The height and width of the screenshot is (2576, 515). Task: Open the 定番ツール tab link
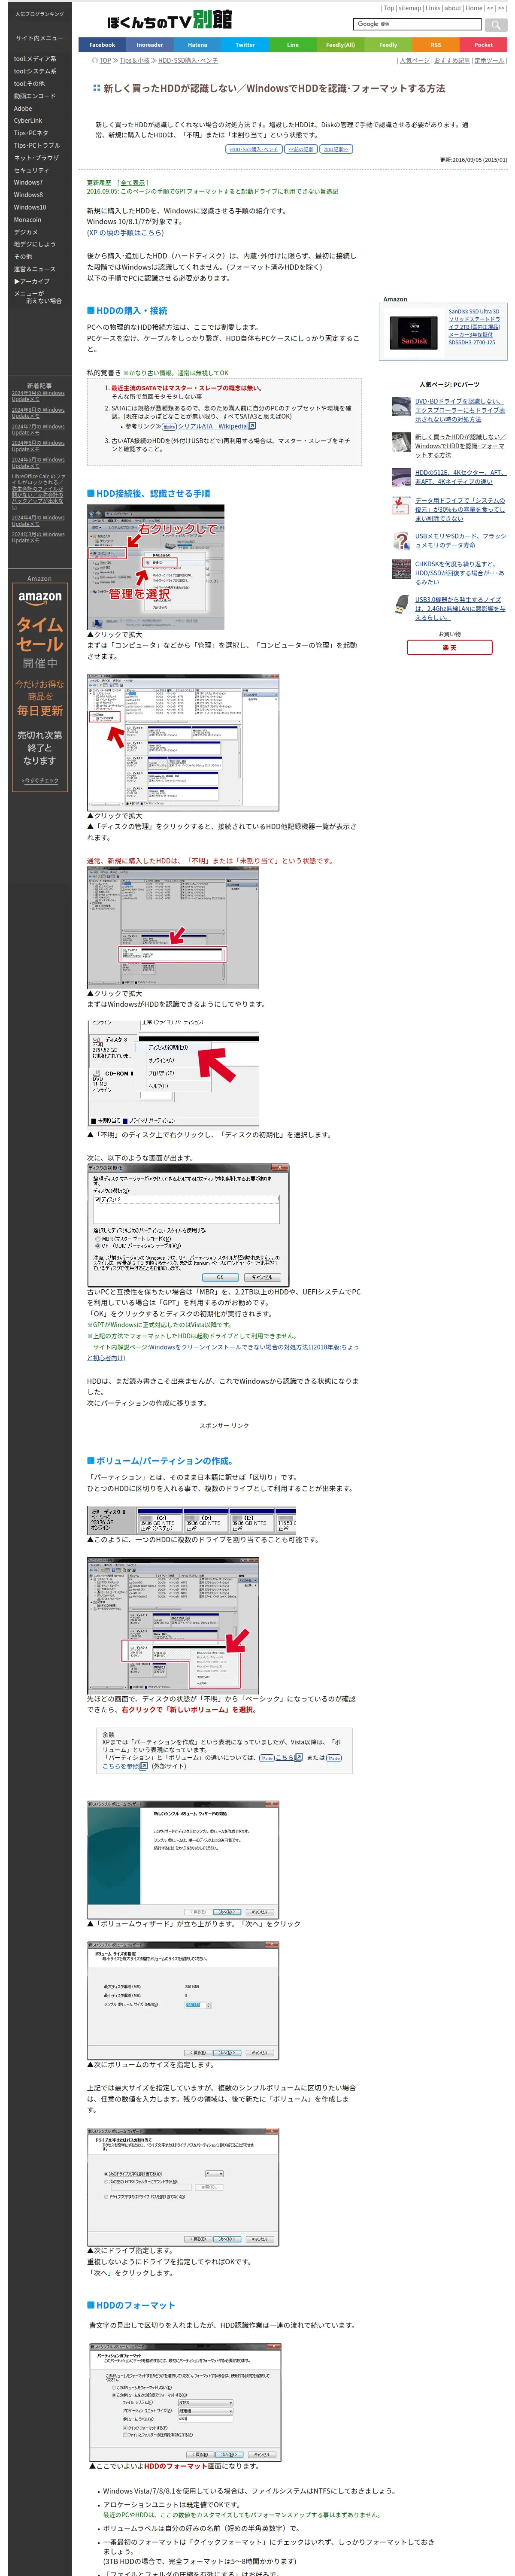489,61
